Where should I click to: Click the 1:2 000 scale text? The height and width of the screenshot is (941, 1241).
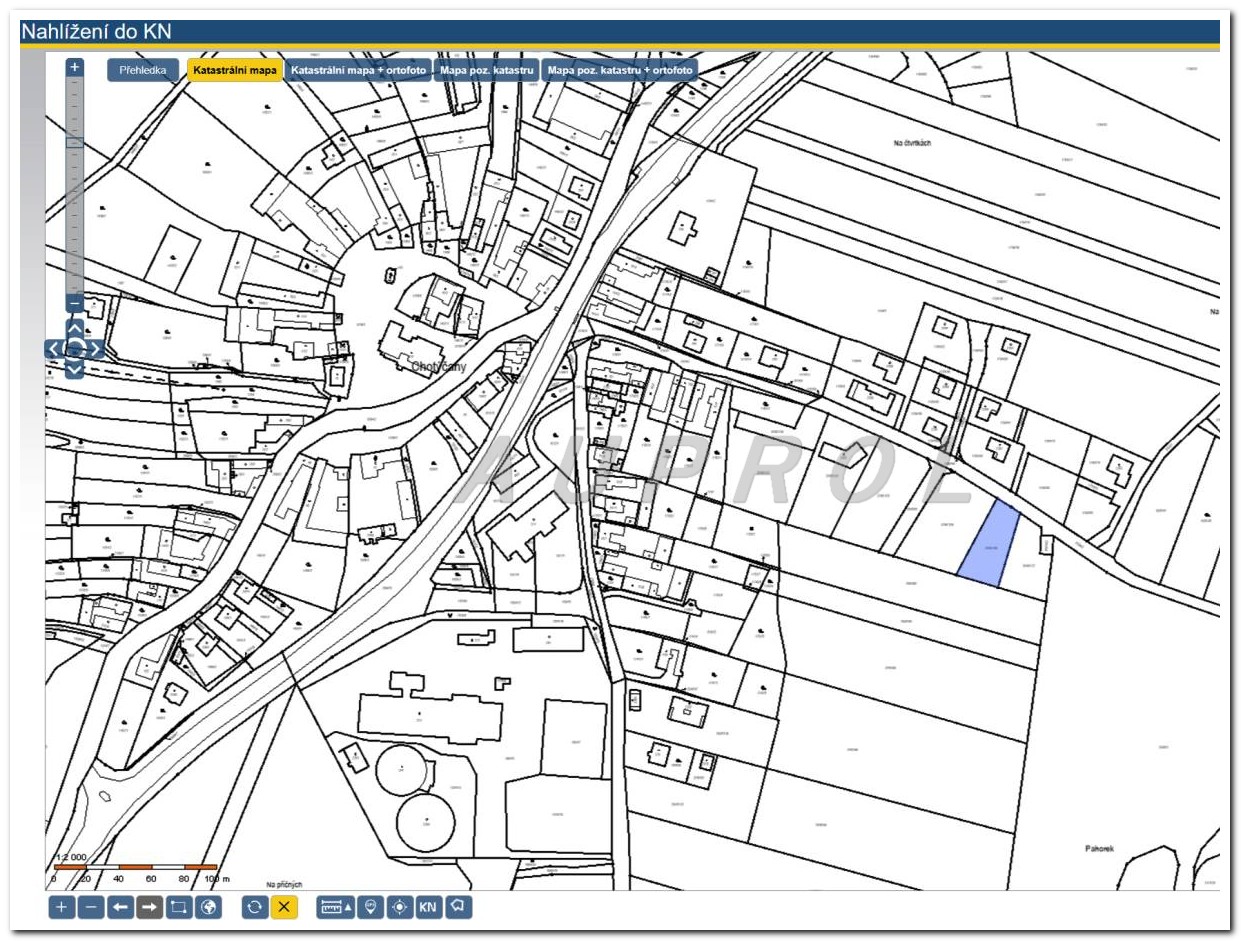coord(72,858)
